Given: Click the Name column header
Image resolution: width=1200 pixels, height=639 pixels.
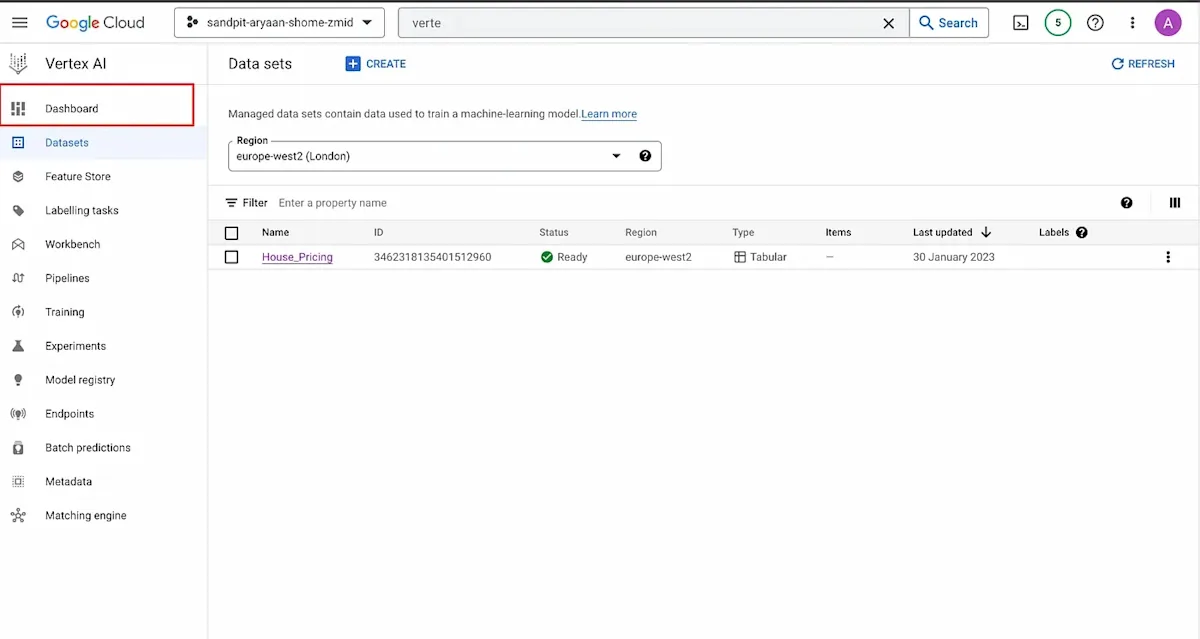Looking at the screenshot, I should (275, 232).
